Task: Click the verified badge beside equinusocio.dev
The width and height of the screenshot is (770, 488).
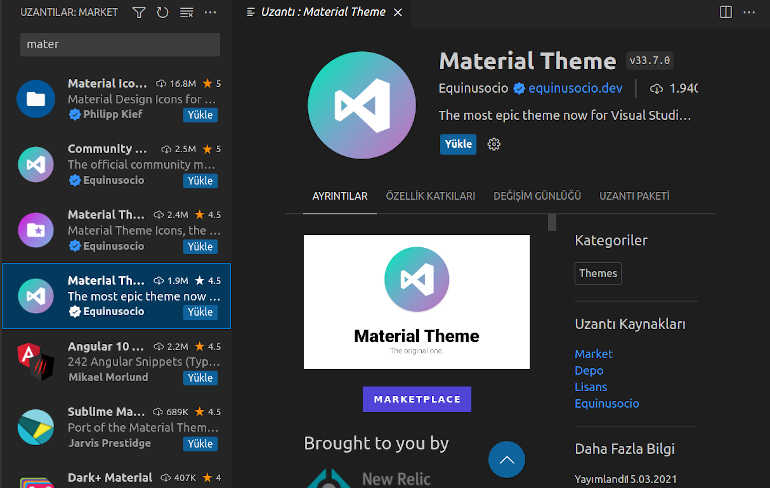Action: 519,88
